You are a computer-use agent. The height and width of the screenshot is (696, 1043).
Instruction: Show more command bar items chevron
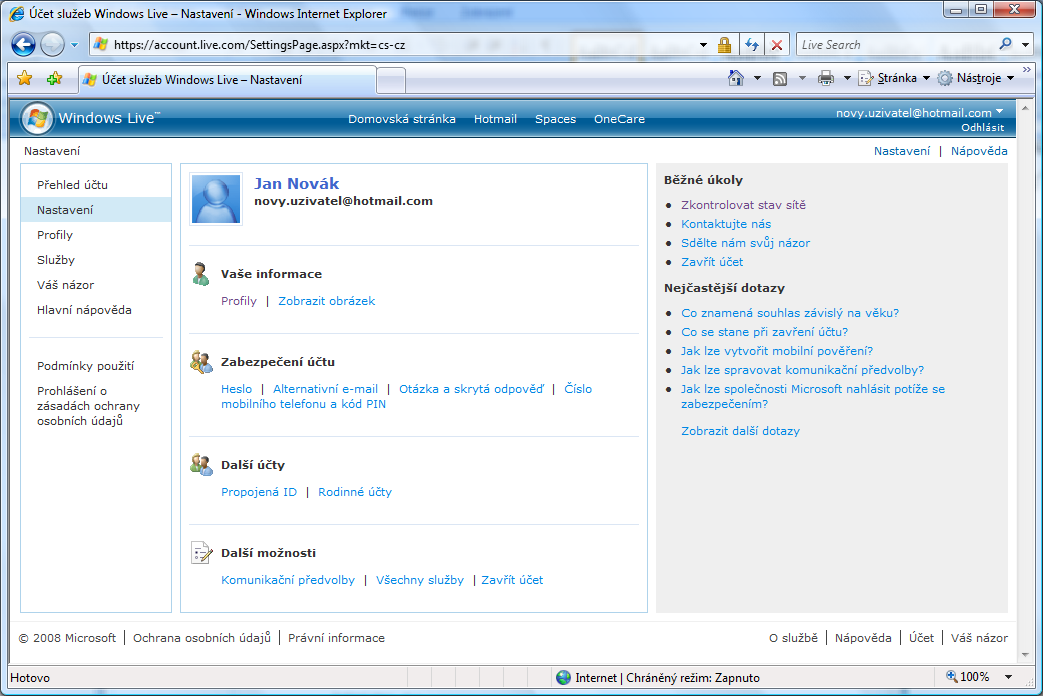click(x=1026, y=70)
